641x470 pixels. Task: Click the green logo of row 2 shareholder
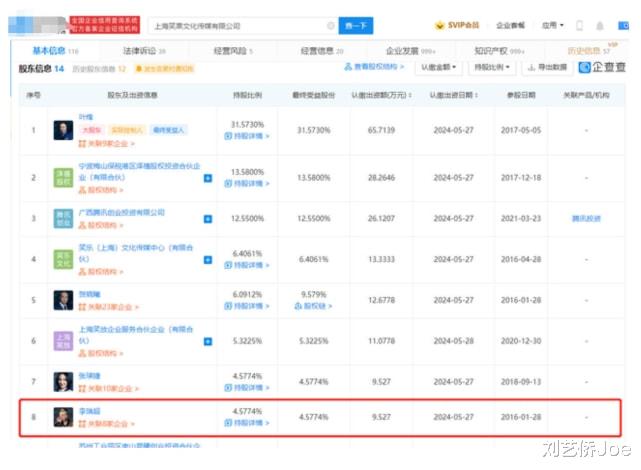coord(63,178)
